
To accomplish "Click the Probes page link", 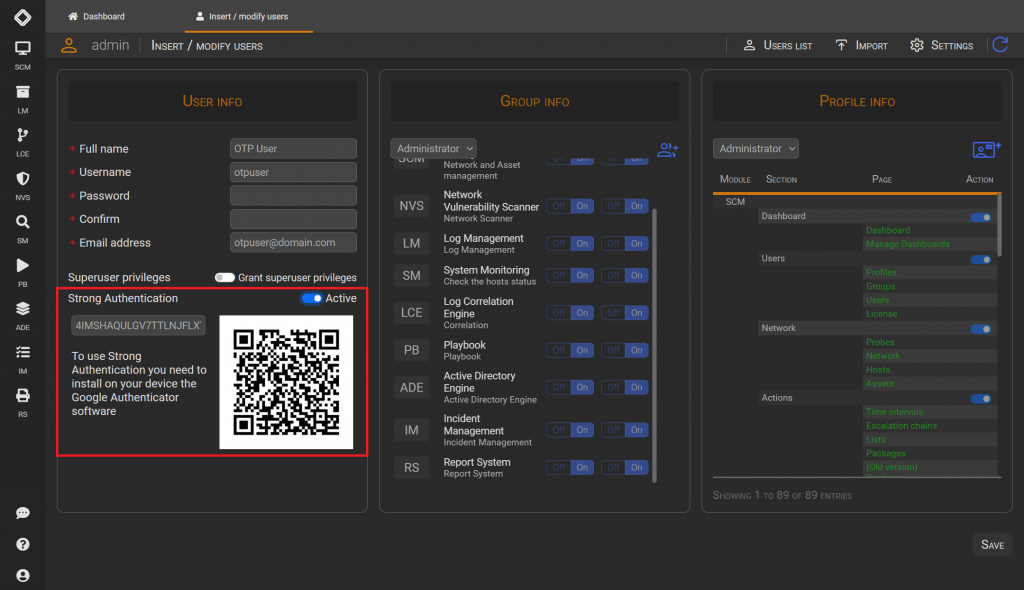I will (x=880, y=342).
